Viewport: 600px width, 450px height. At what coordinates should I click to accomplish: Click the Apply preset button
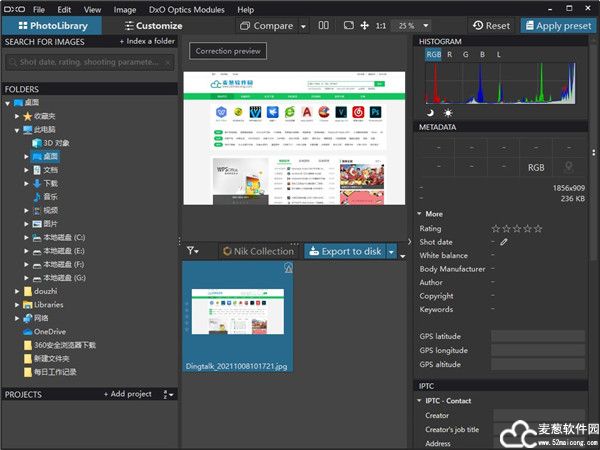[554, 25]
